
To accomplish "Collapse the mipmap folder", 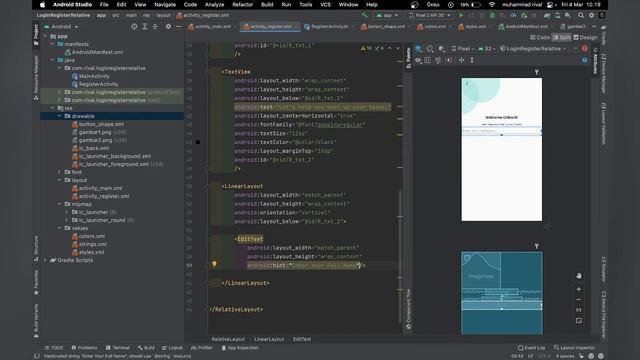I will click(60, 204).
